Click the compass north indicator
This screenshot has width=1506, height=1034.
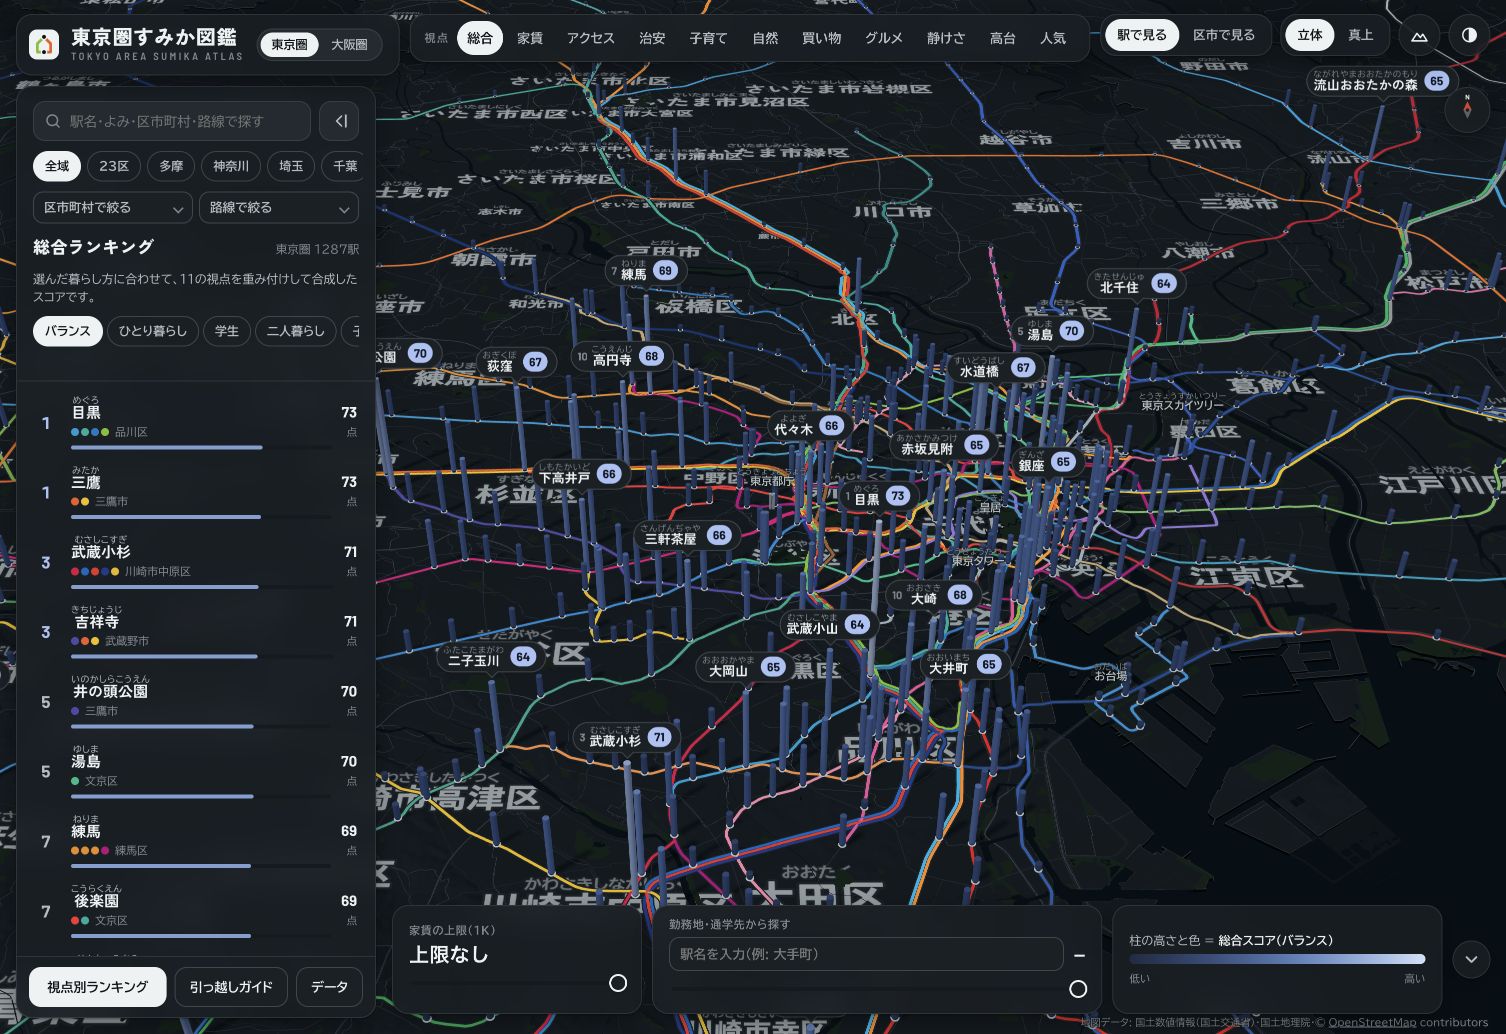click(x=1467, y=108)
